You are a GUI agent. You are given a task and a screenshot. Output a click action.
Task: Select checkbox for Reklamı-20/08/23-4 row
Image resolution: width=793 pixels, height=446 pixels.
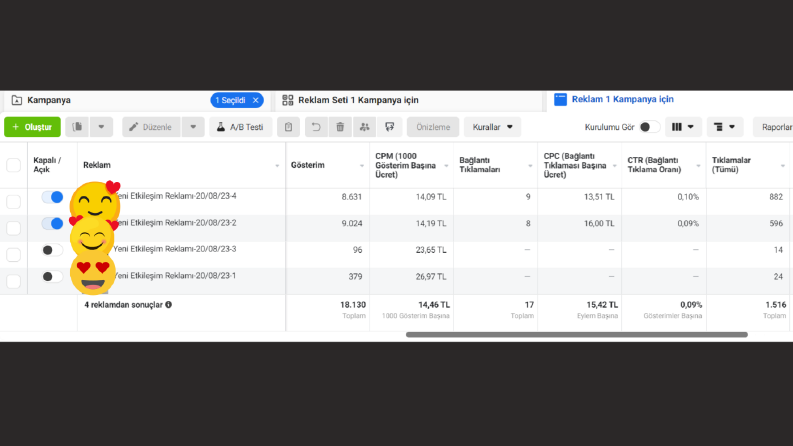(14, 202)
